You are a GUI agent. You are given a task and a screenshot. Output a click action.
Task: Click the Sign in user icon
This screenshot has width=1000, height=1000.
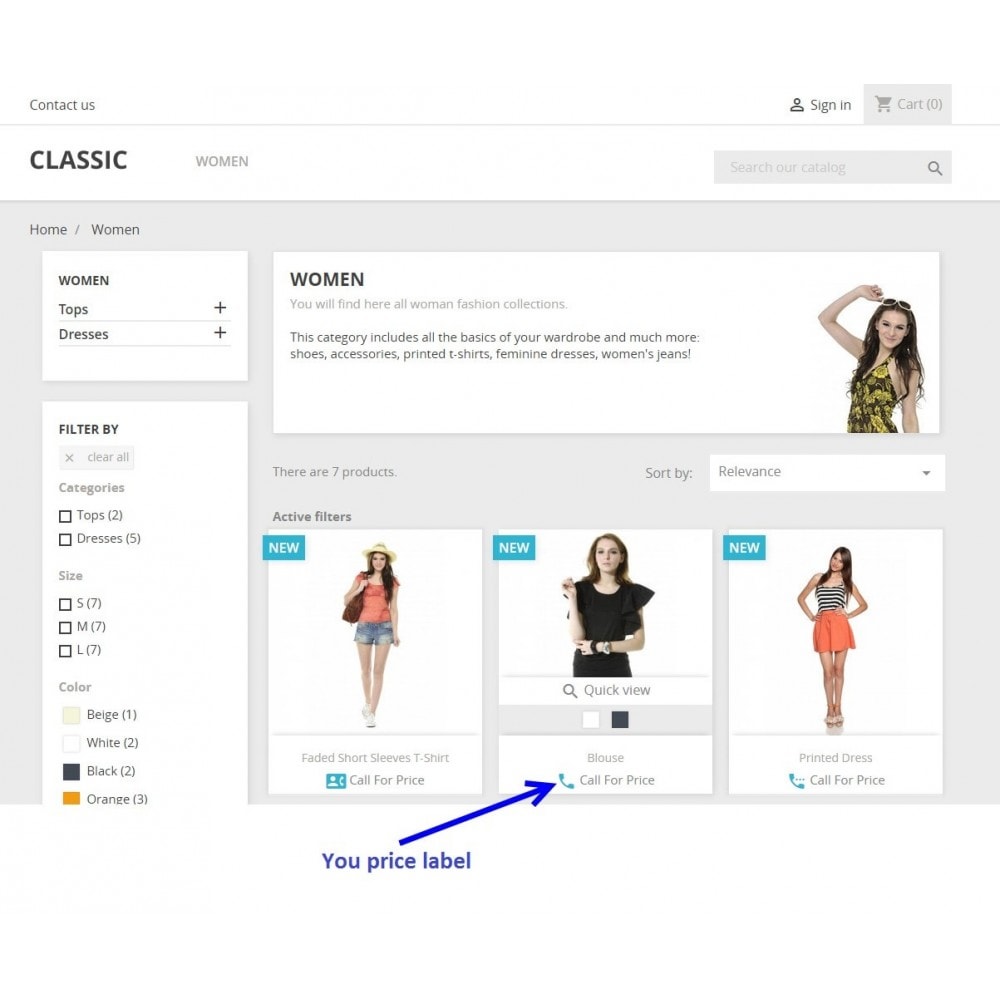[x=797, y=105]
